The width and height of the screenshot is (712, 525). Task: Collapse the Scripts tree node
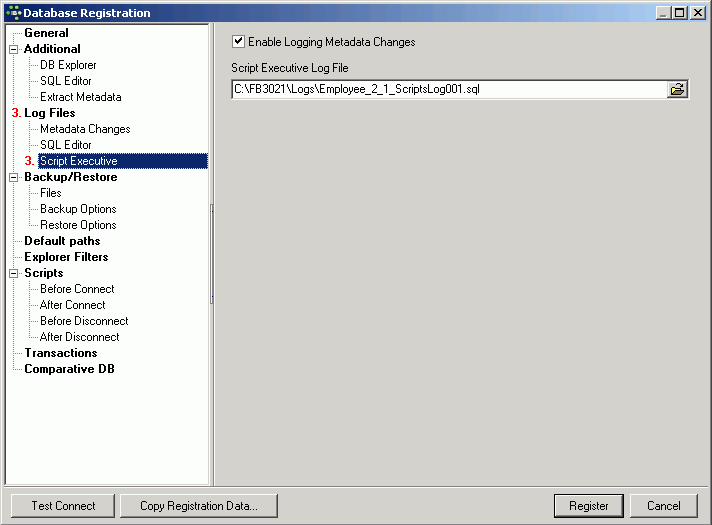pos(14,273)
